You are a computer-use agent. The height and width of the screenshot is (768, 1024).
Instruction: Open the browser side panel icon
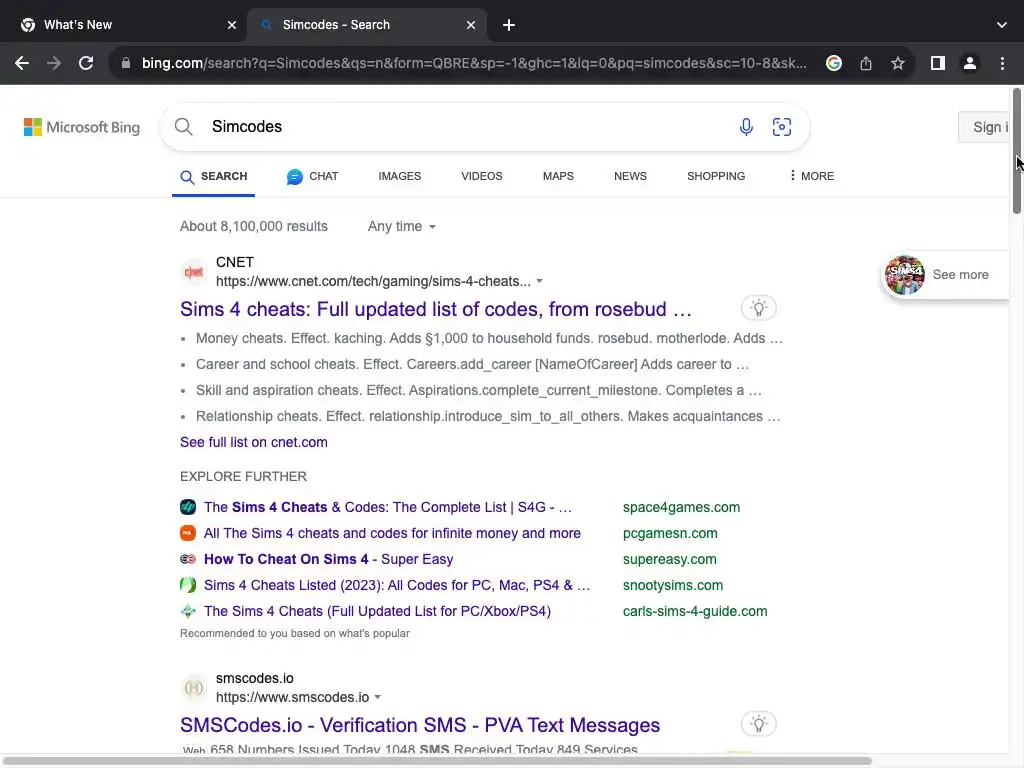(x=938, y=63)
